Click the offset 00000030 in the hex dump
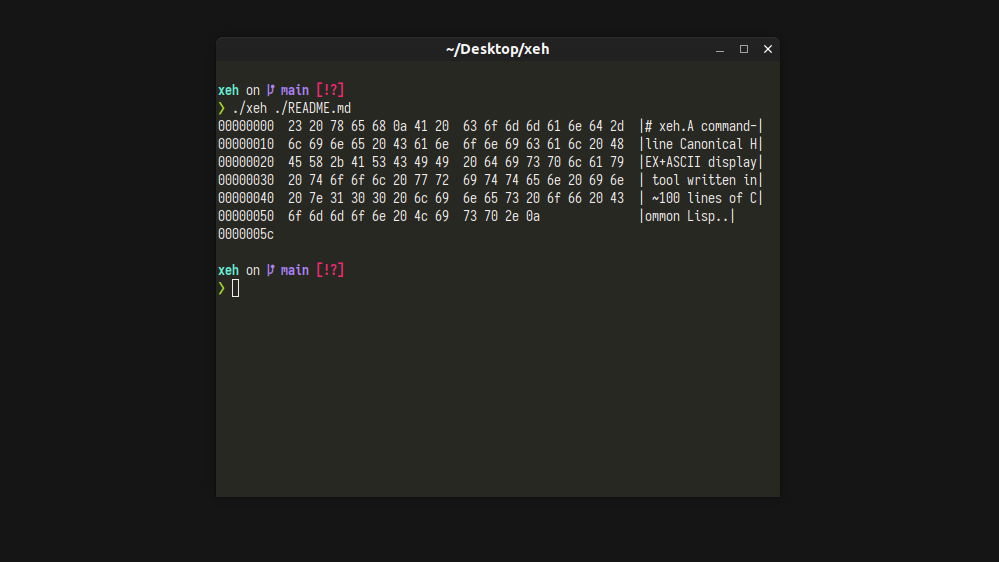 click(x=246, y=180)
